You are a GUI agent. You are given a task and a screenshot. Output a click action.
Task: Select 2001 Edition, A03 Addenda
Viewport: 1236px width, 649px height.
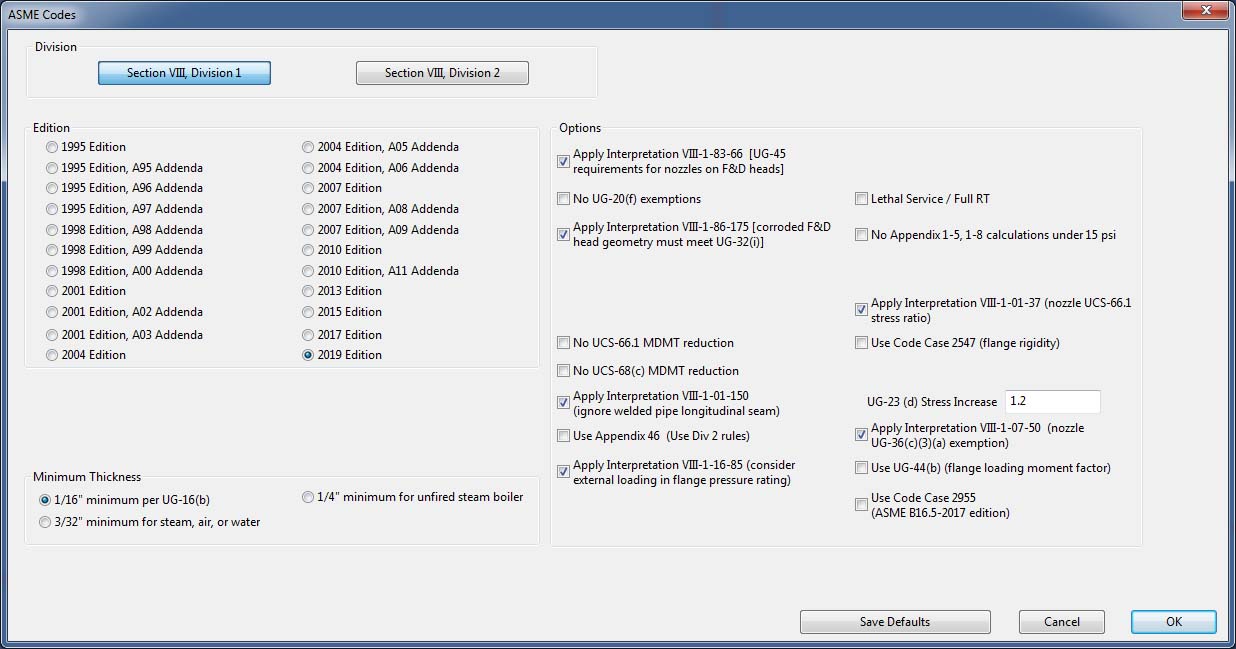click(x=52, y=335)
